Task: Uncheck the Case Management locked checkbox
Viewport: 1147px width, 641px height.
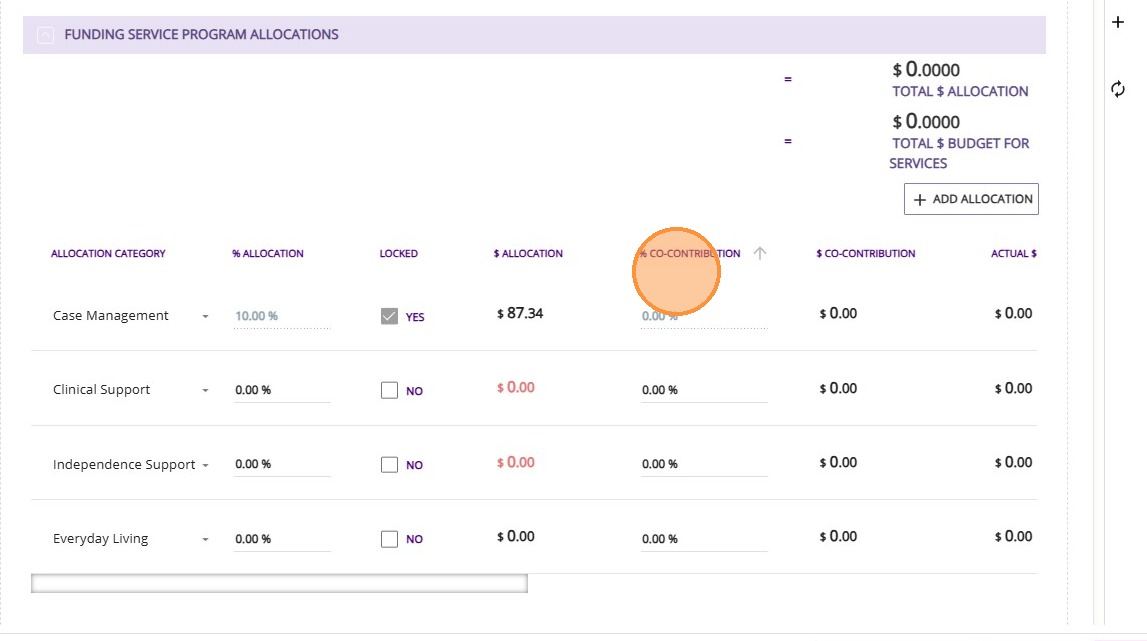Action: coord(390,316)
